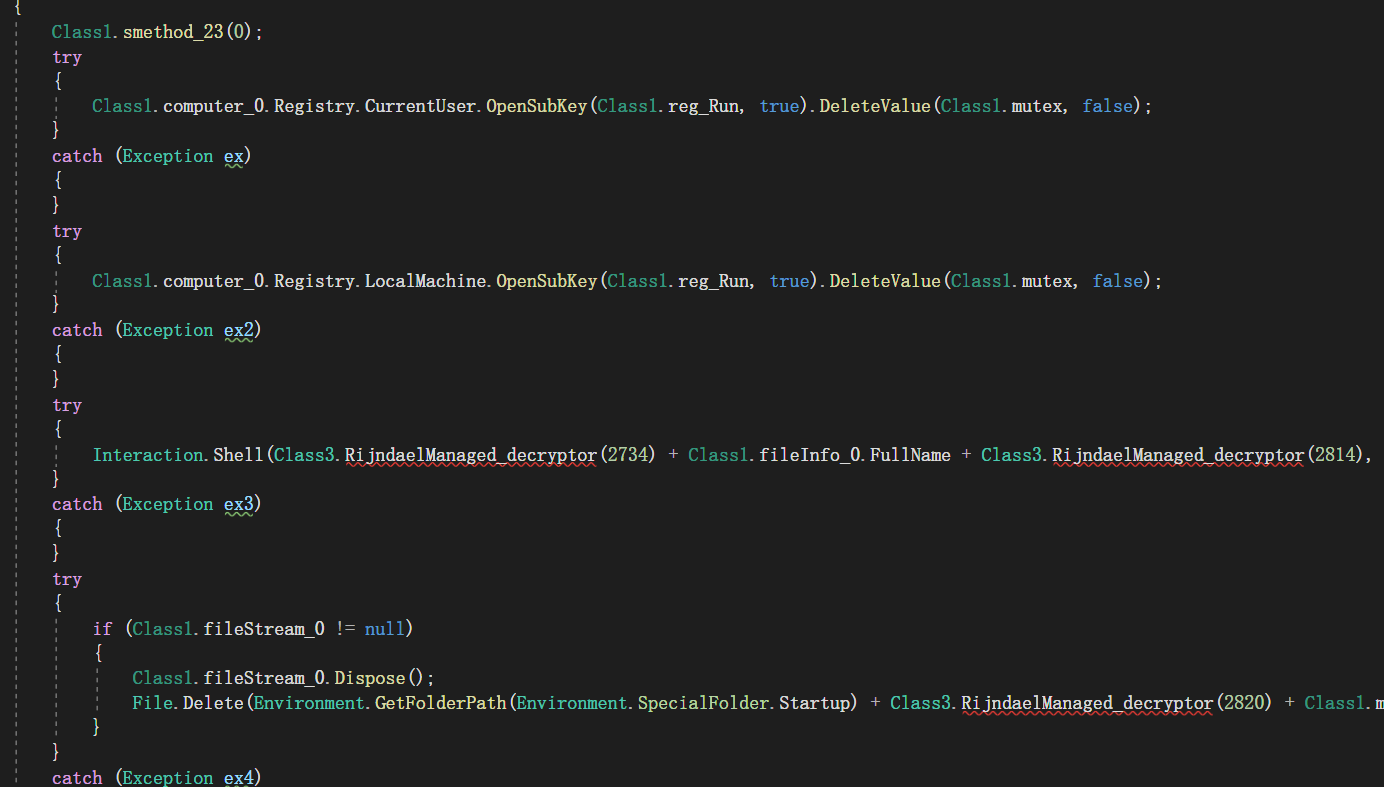Click the try keyword above the if statement
Screen dimensions: 1384x787
click(x=67, y=580)
